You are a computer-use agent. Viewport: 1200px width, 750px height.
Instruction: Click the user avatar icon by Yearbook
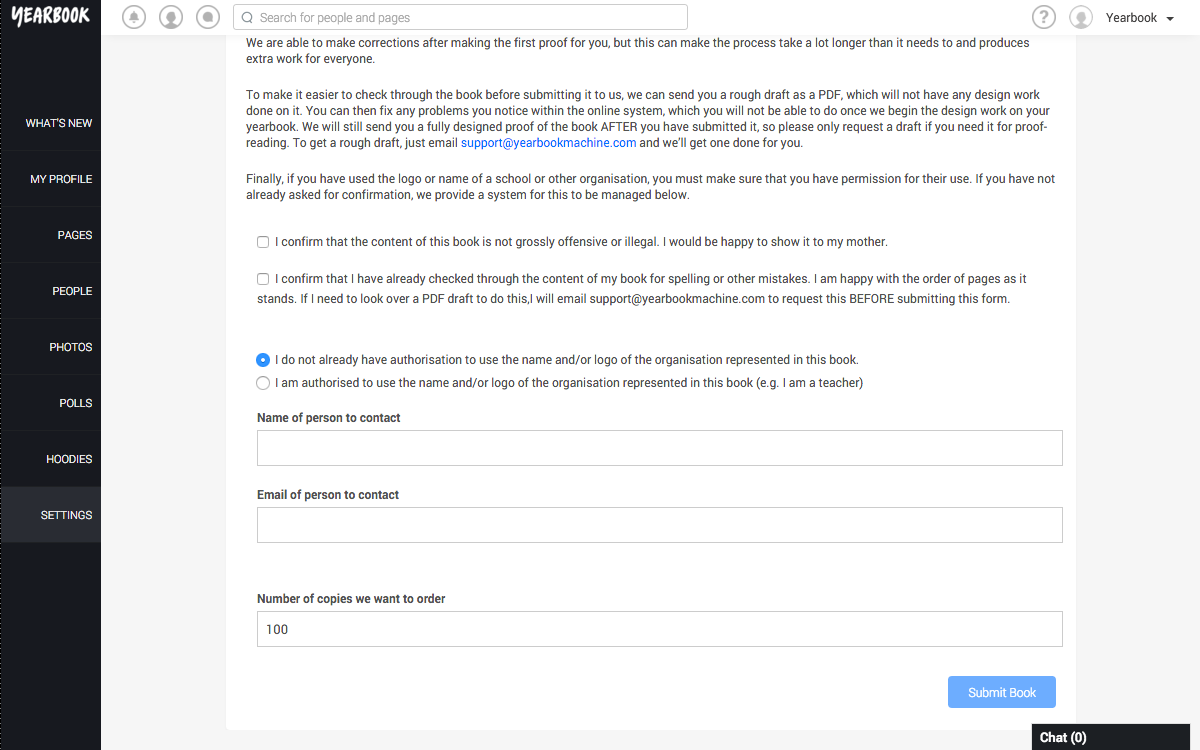[1081, 17]
